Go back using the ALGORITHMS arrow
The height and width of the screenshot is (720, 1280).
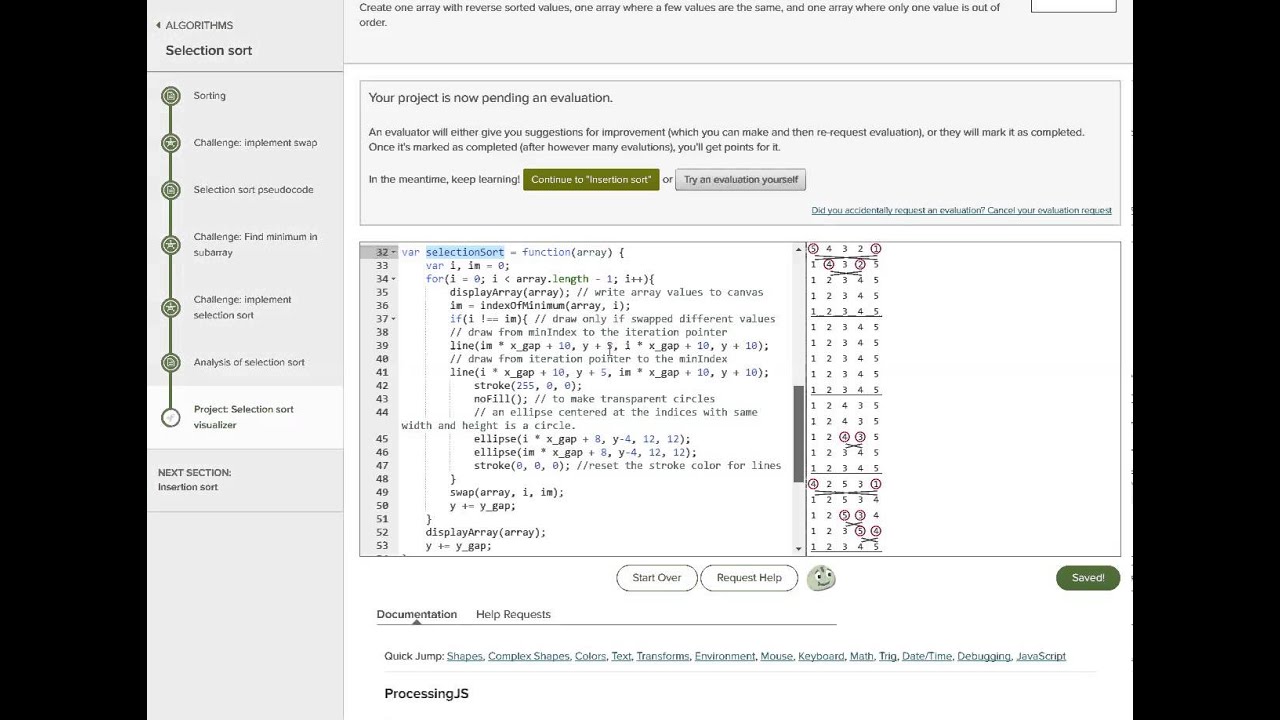158,25
